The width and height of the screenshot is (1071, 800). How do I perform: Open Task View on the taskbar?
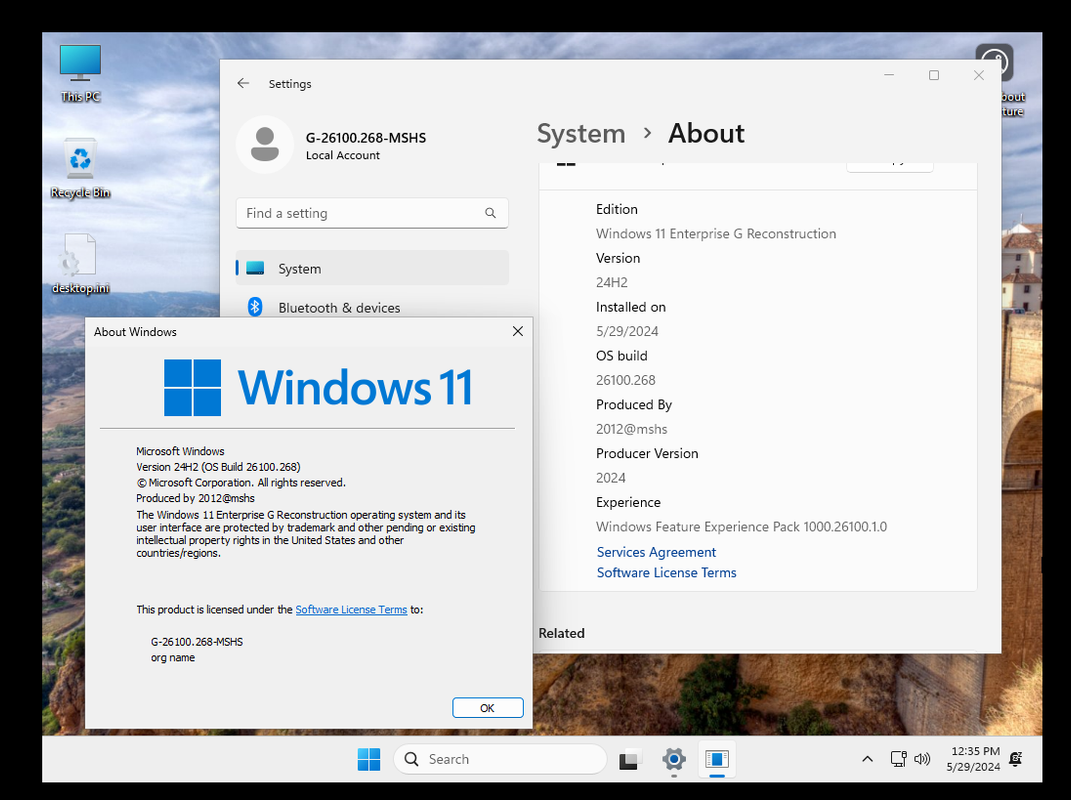pyautogui.click(x=630, y=759)
